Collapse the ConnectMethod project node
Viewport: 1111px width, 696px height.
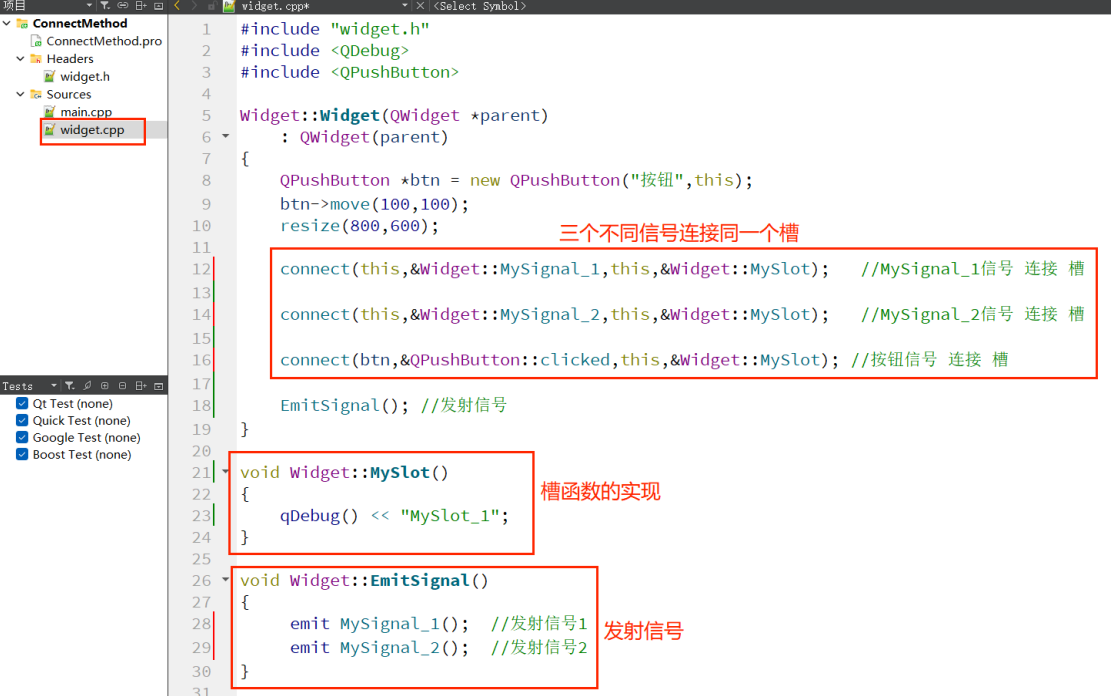[x=7, y=23]
